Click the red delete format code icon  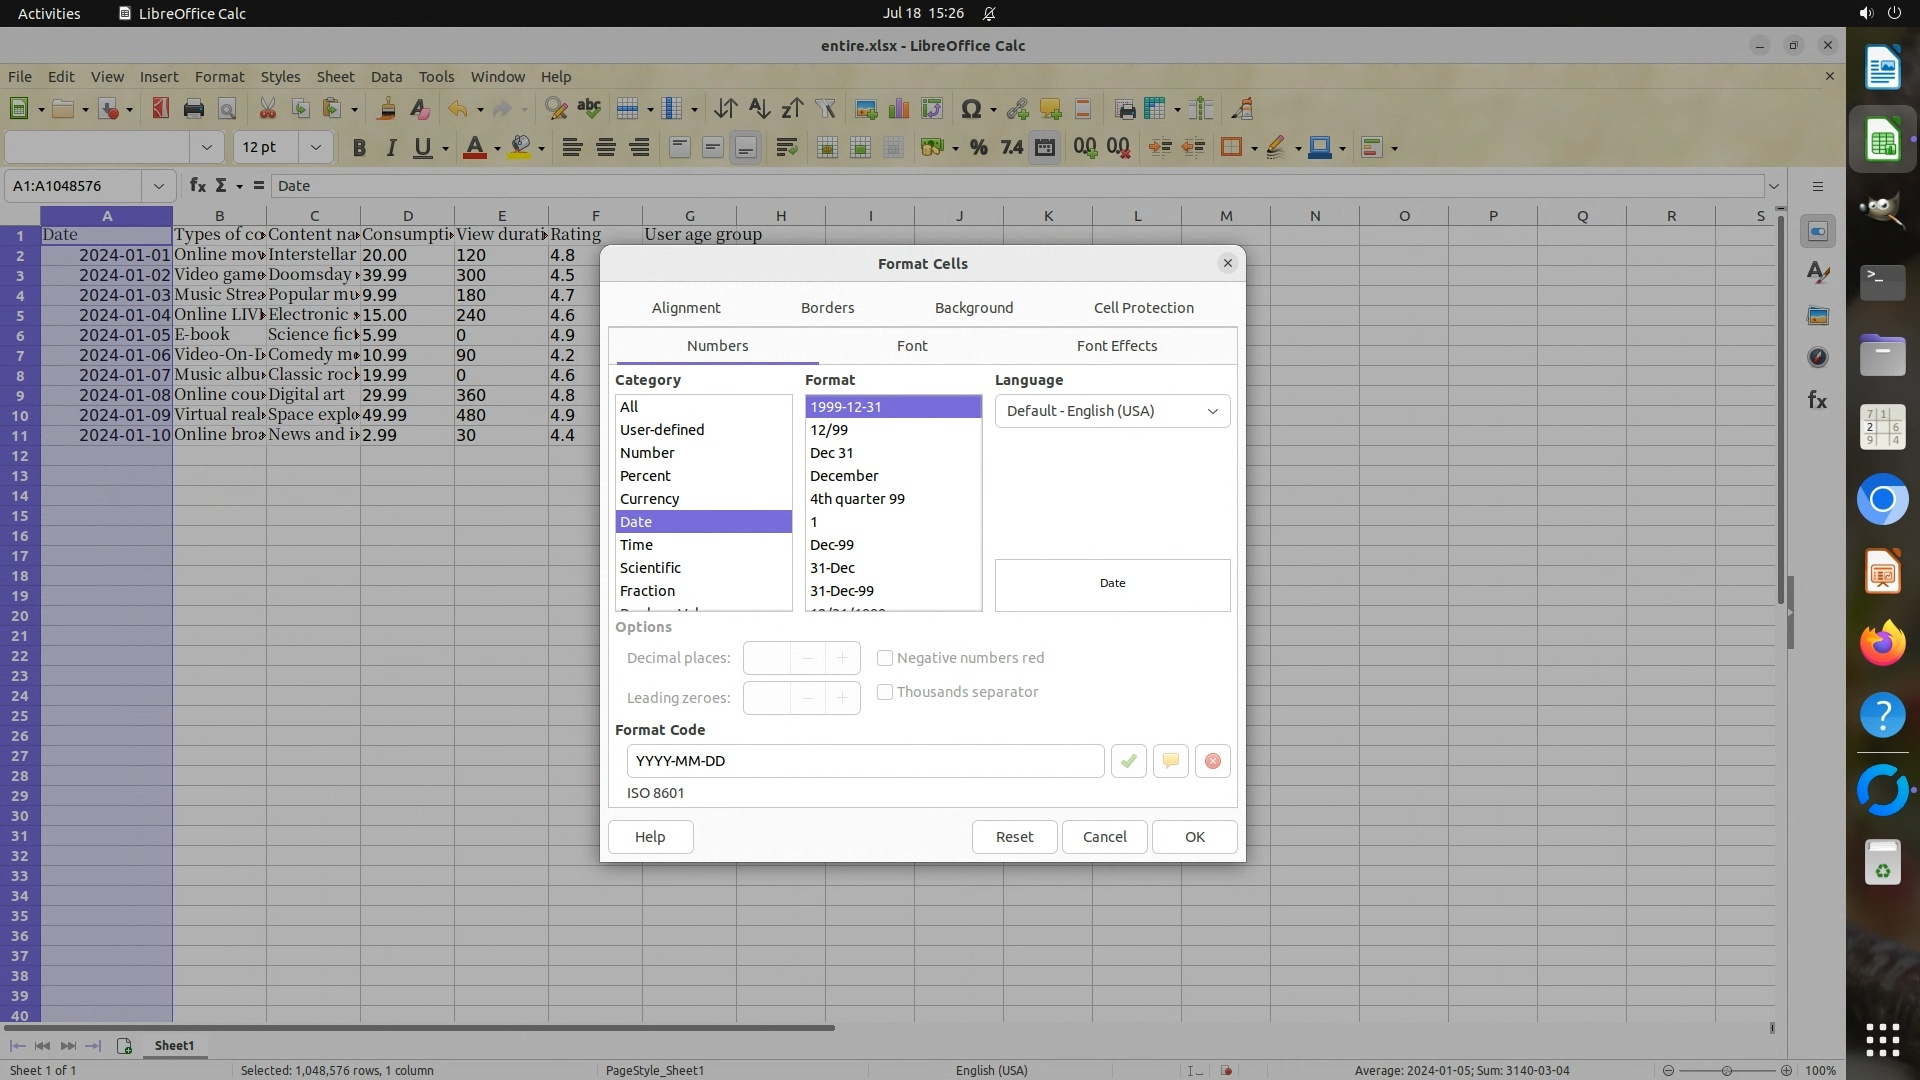pyautogui.click(x=1212, y=761)
